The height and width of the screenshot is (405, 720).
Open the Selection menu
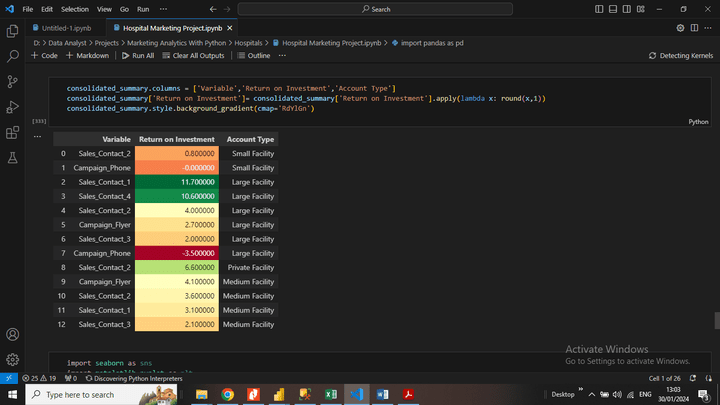click(75, 9)
